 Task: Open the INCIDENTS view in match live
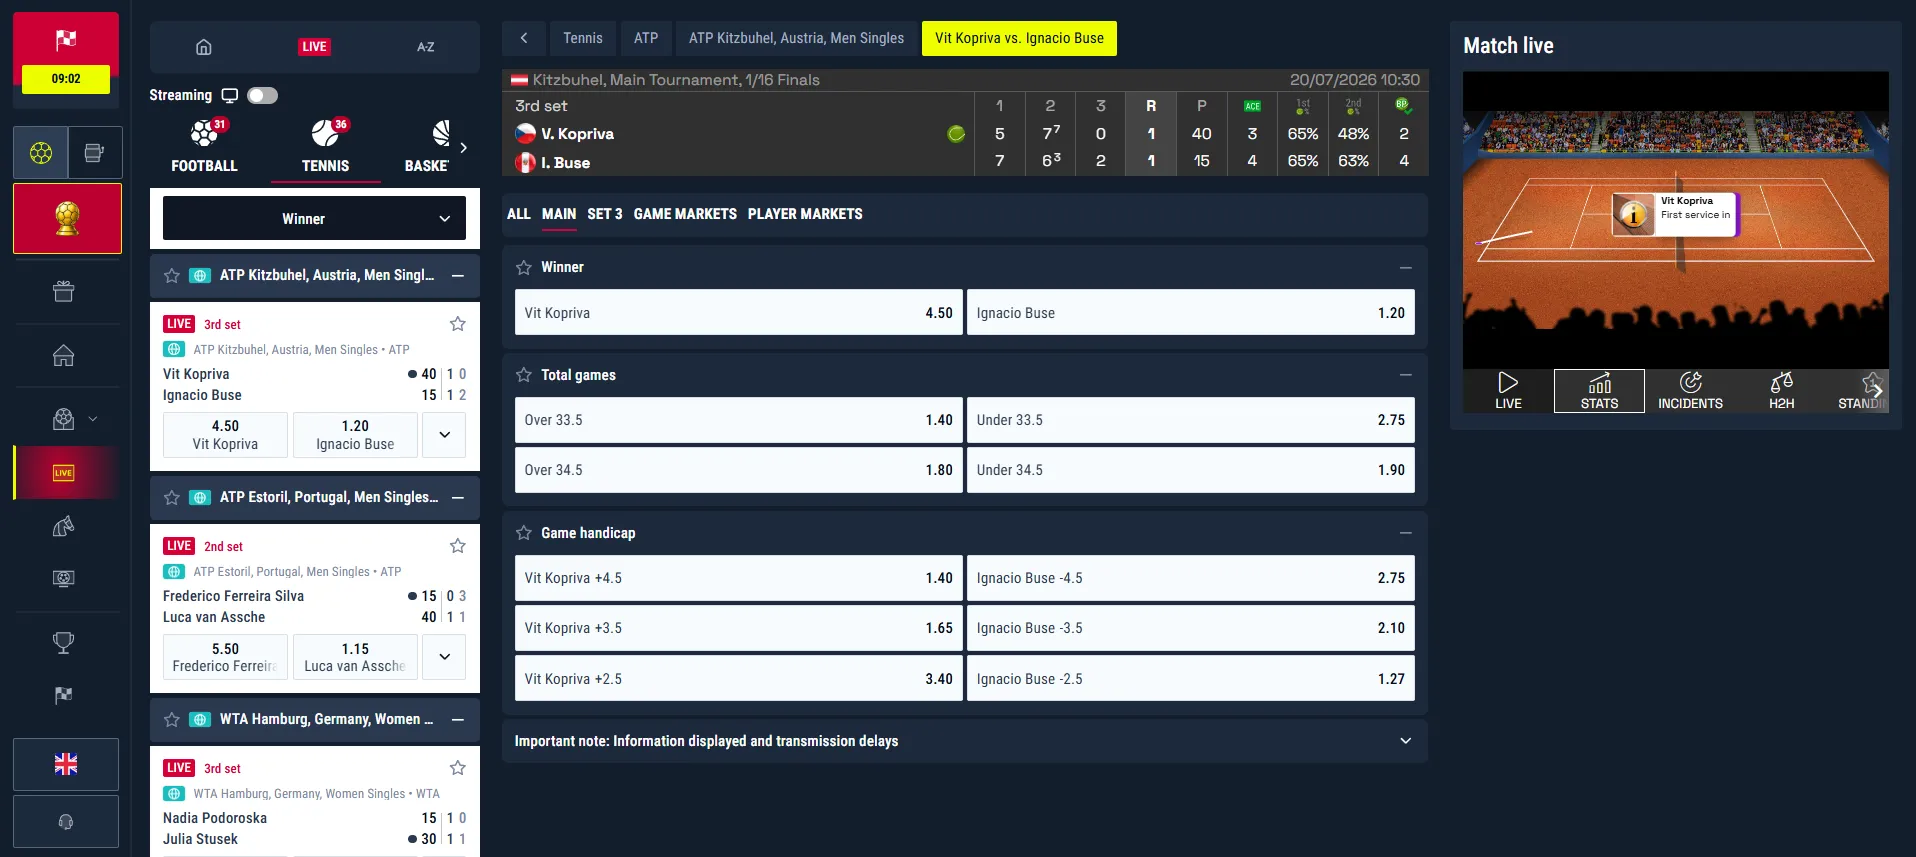pyautogui.click(x=1690, y=391)
